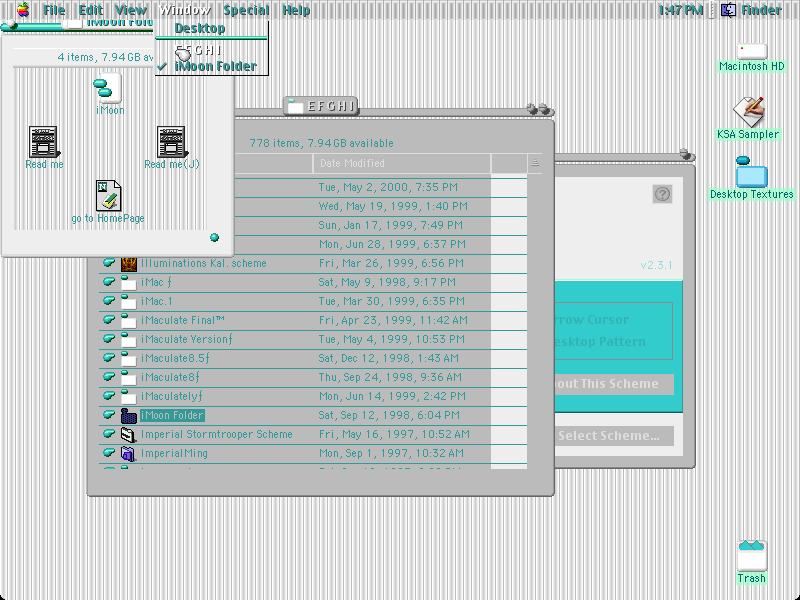
Task: Click the iMac.1 folder icon
Action: tap(129, 302)
